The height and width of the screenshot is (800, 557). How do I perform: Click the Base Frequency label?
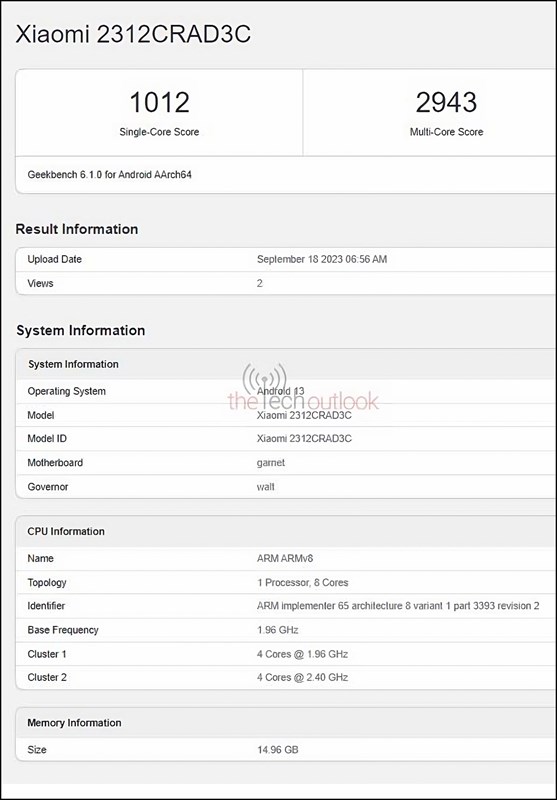[63, 630]
